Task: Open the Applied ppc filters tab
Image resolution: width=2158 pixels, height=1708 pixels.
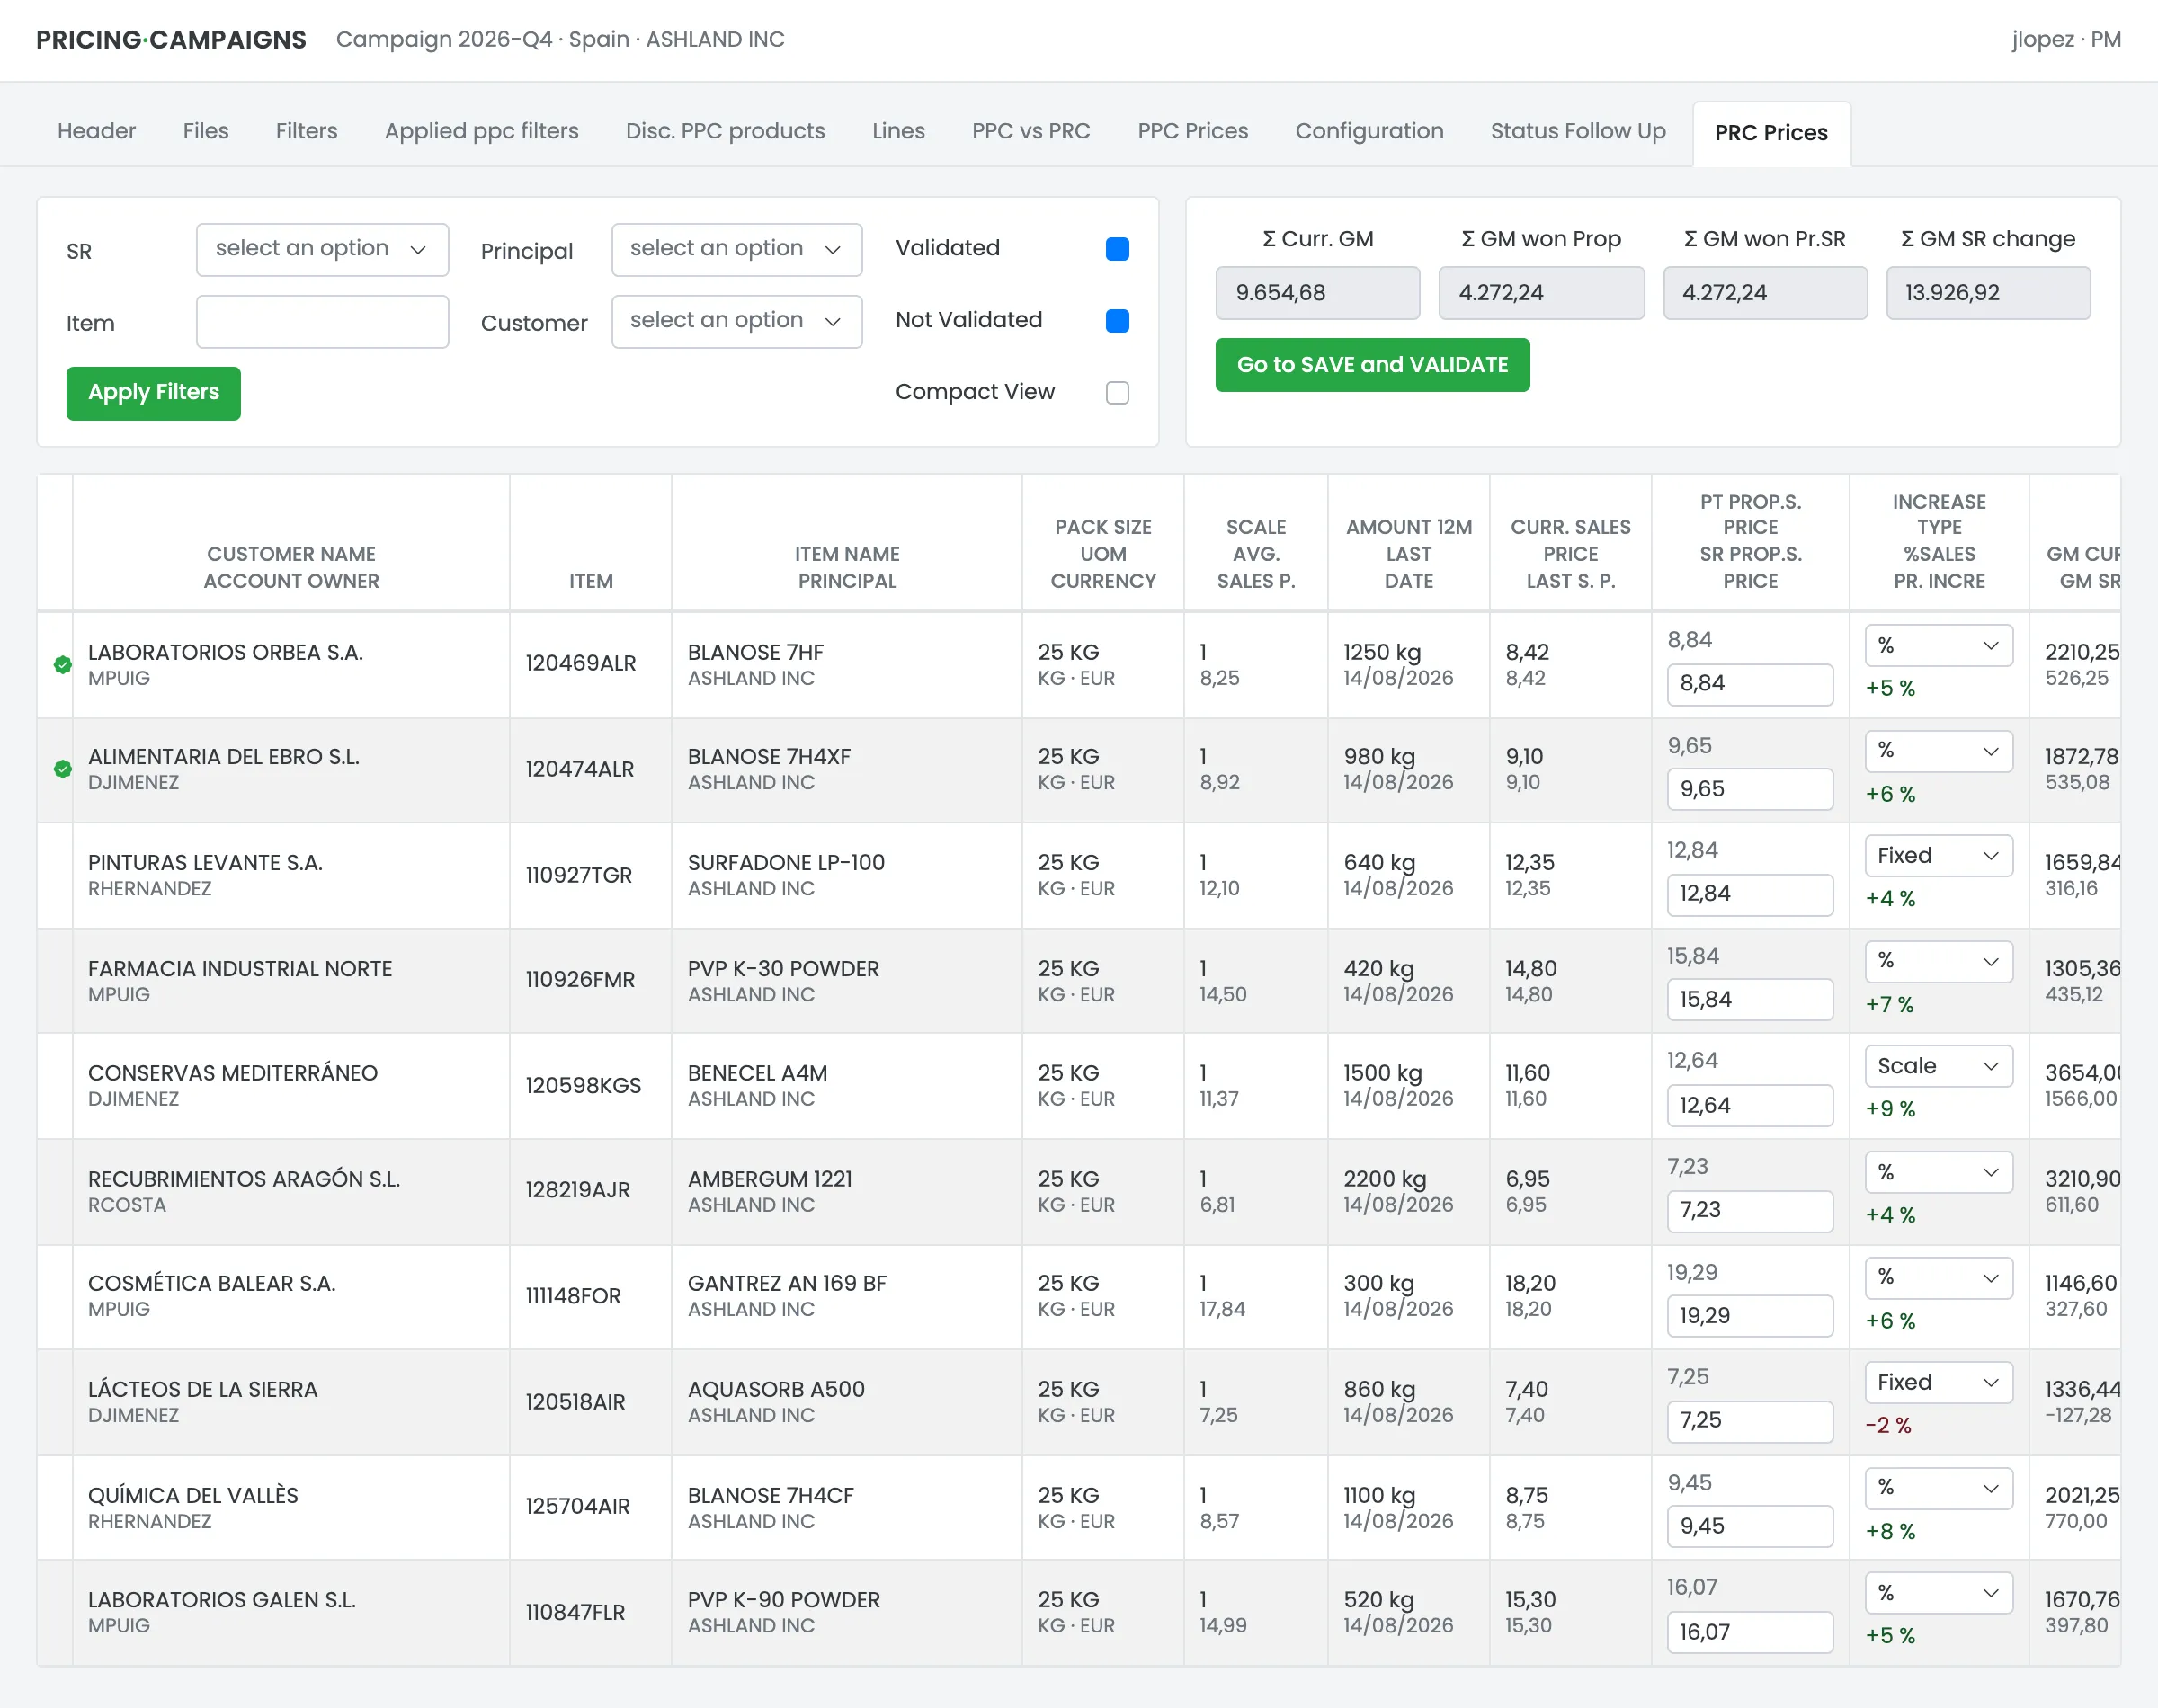Action: [481, 131]
